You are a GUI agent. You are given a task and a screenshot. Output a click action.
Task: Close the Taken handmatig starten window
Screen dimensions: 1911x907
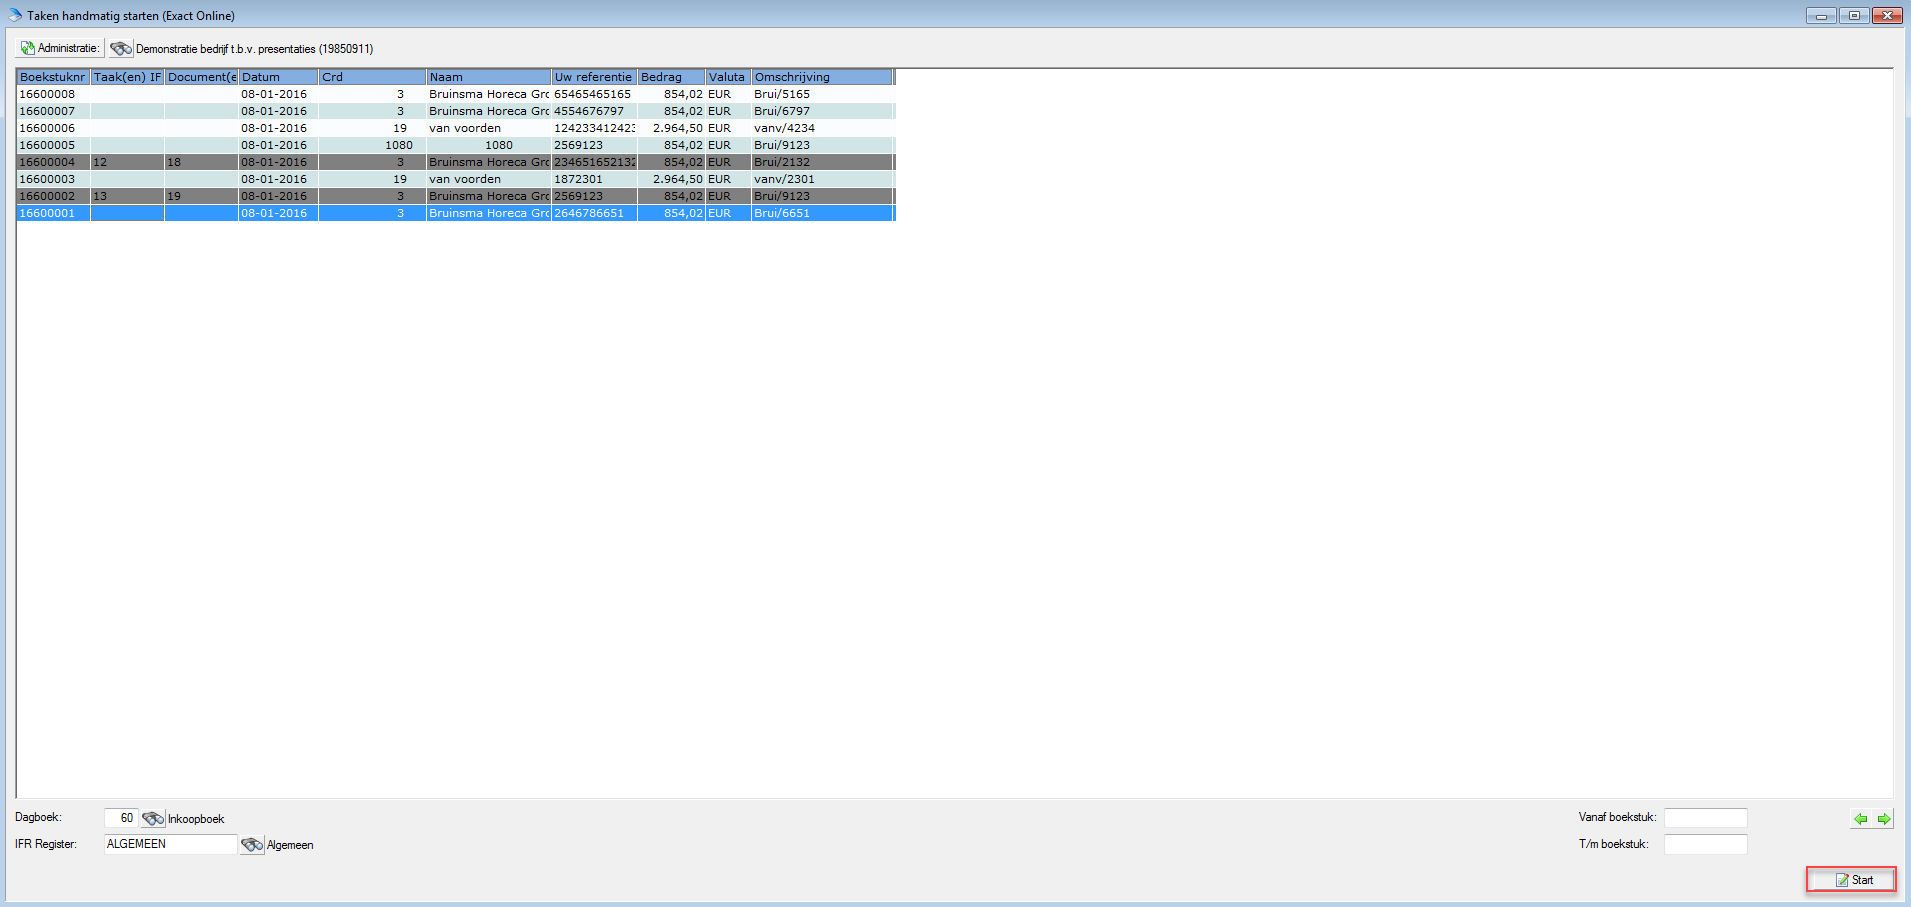tap(1888, 15)
